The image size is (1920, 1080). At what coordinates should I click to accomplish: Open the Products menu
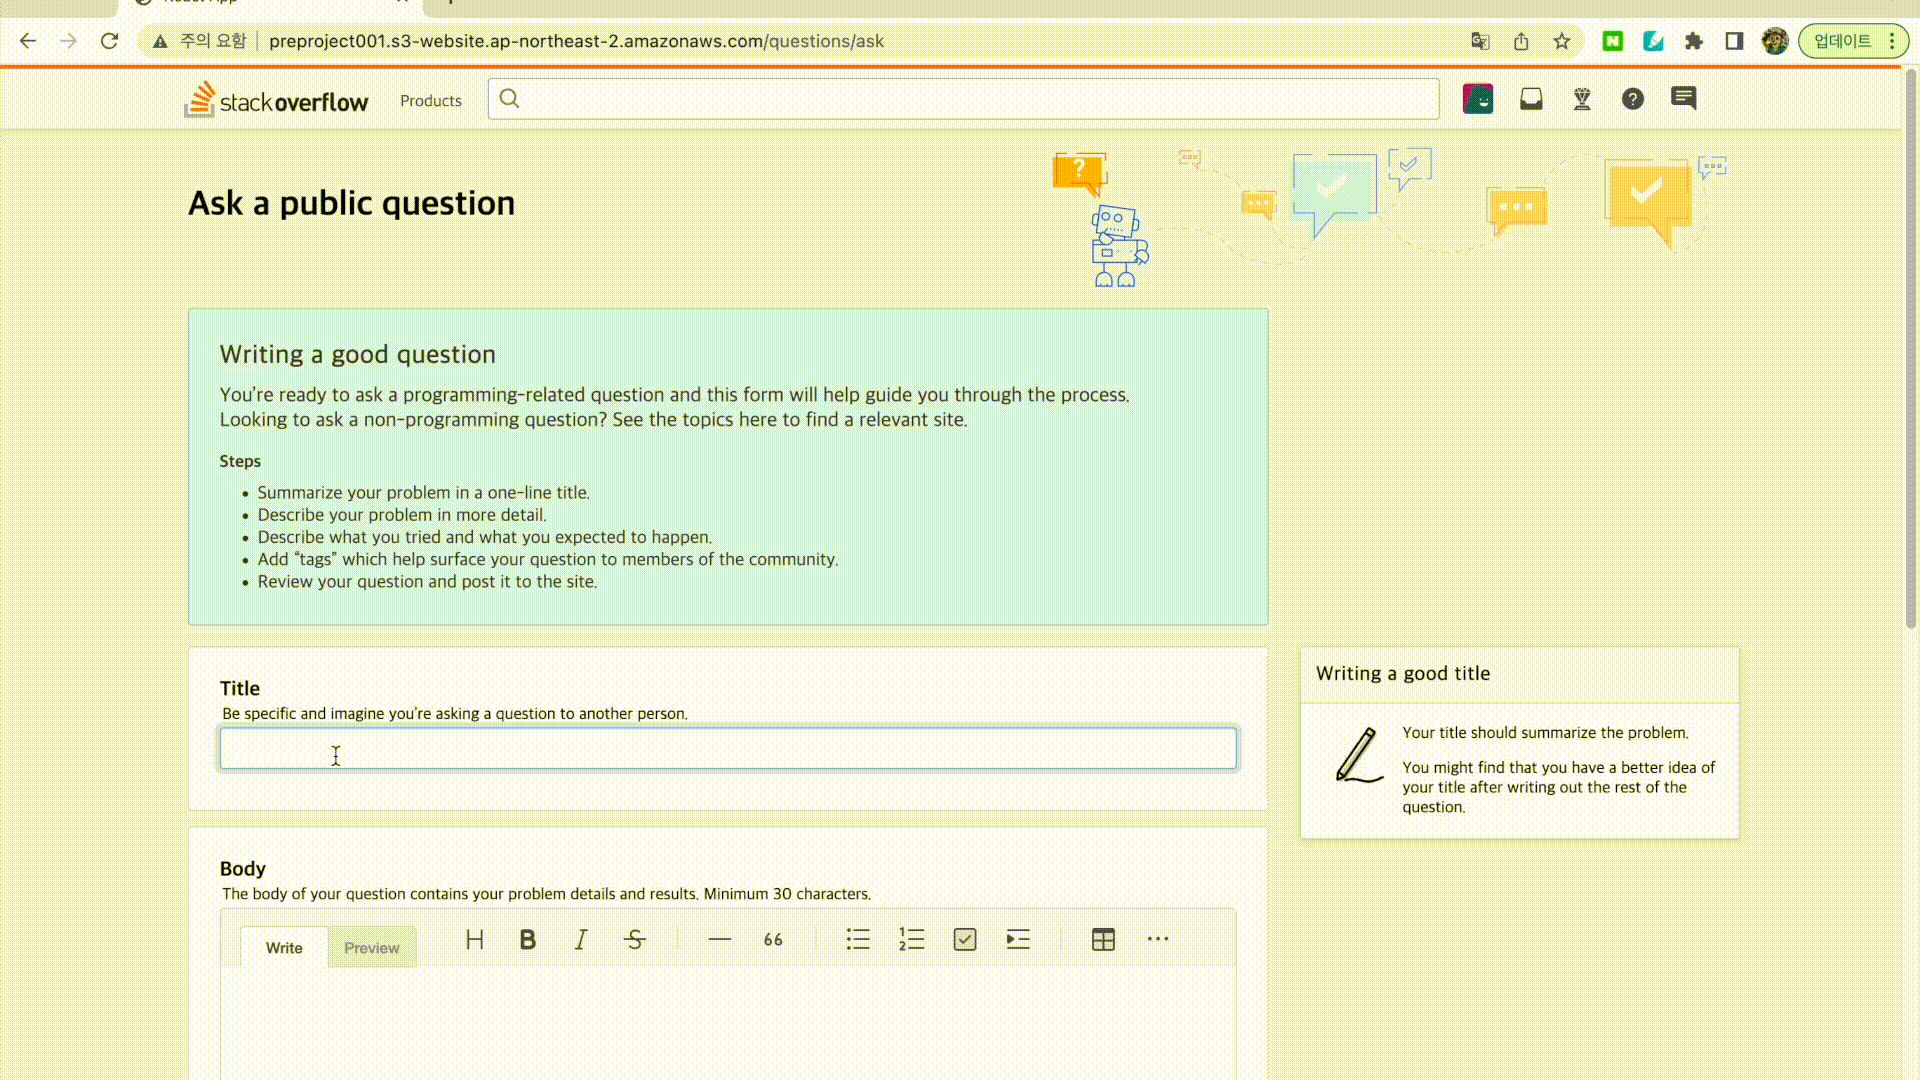point(431,100)
